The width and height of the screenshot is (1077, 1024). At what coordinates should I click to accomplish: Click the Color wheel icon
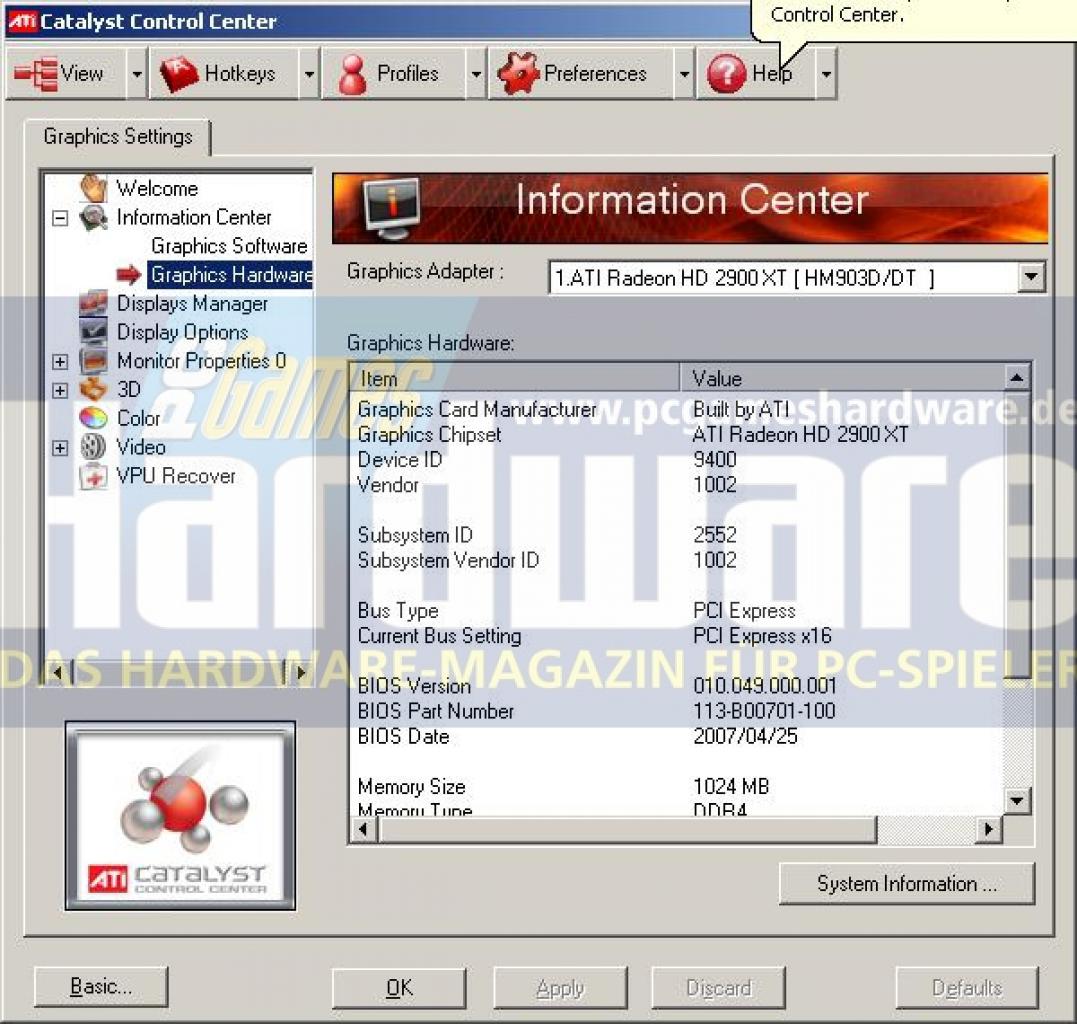click(93, 418)
